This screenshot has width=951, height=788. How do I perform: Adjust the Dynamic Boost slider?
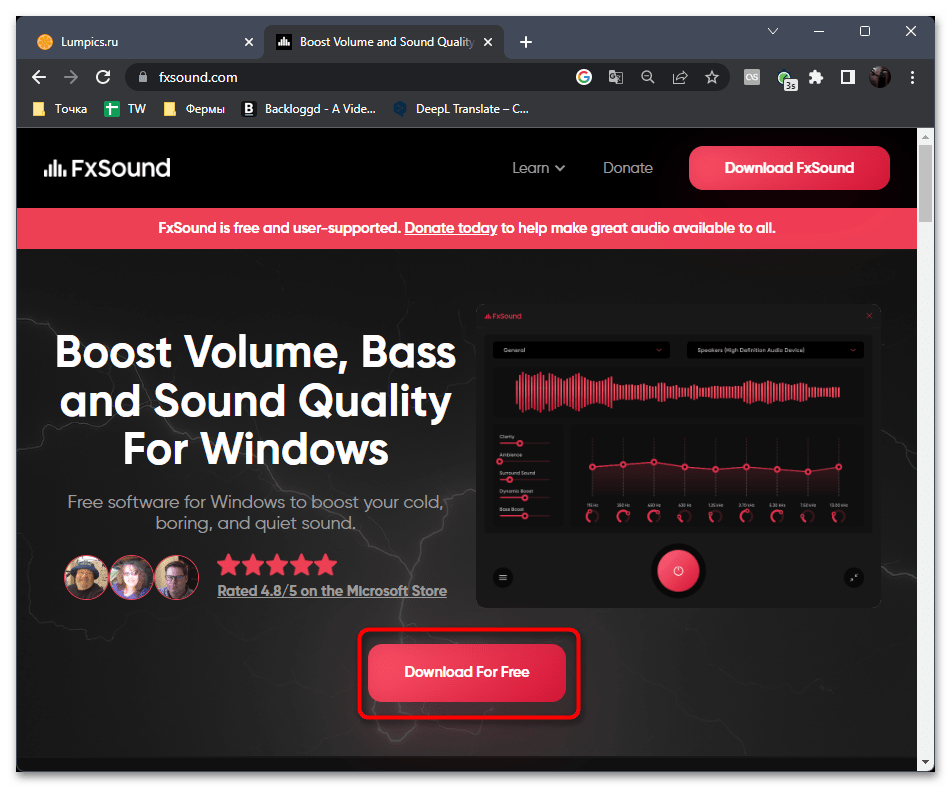524,497
